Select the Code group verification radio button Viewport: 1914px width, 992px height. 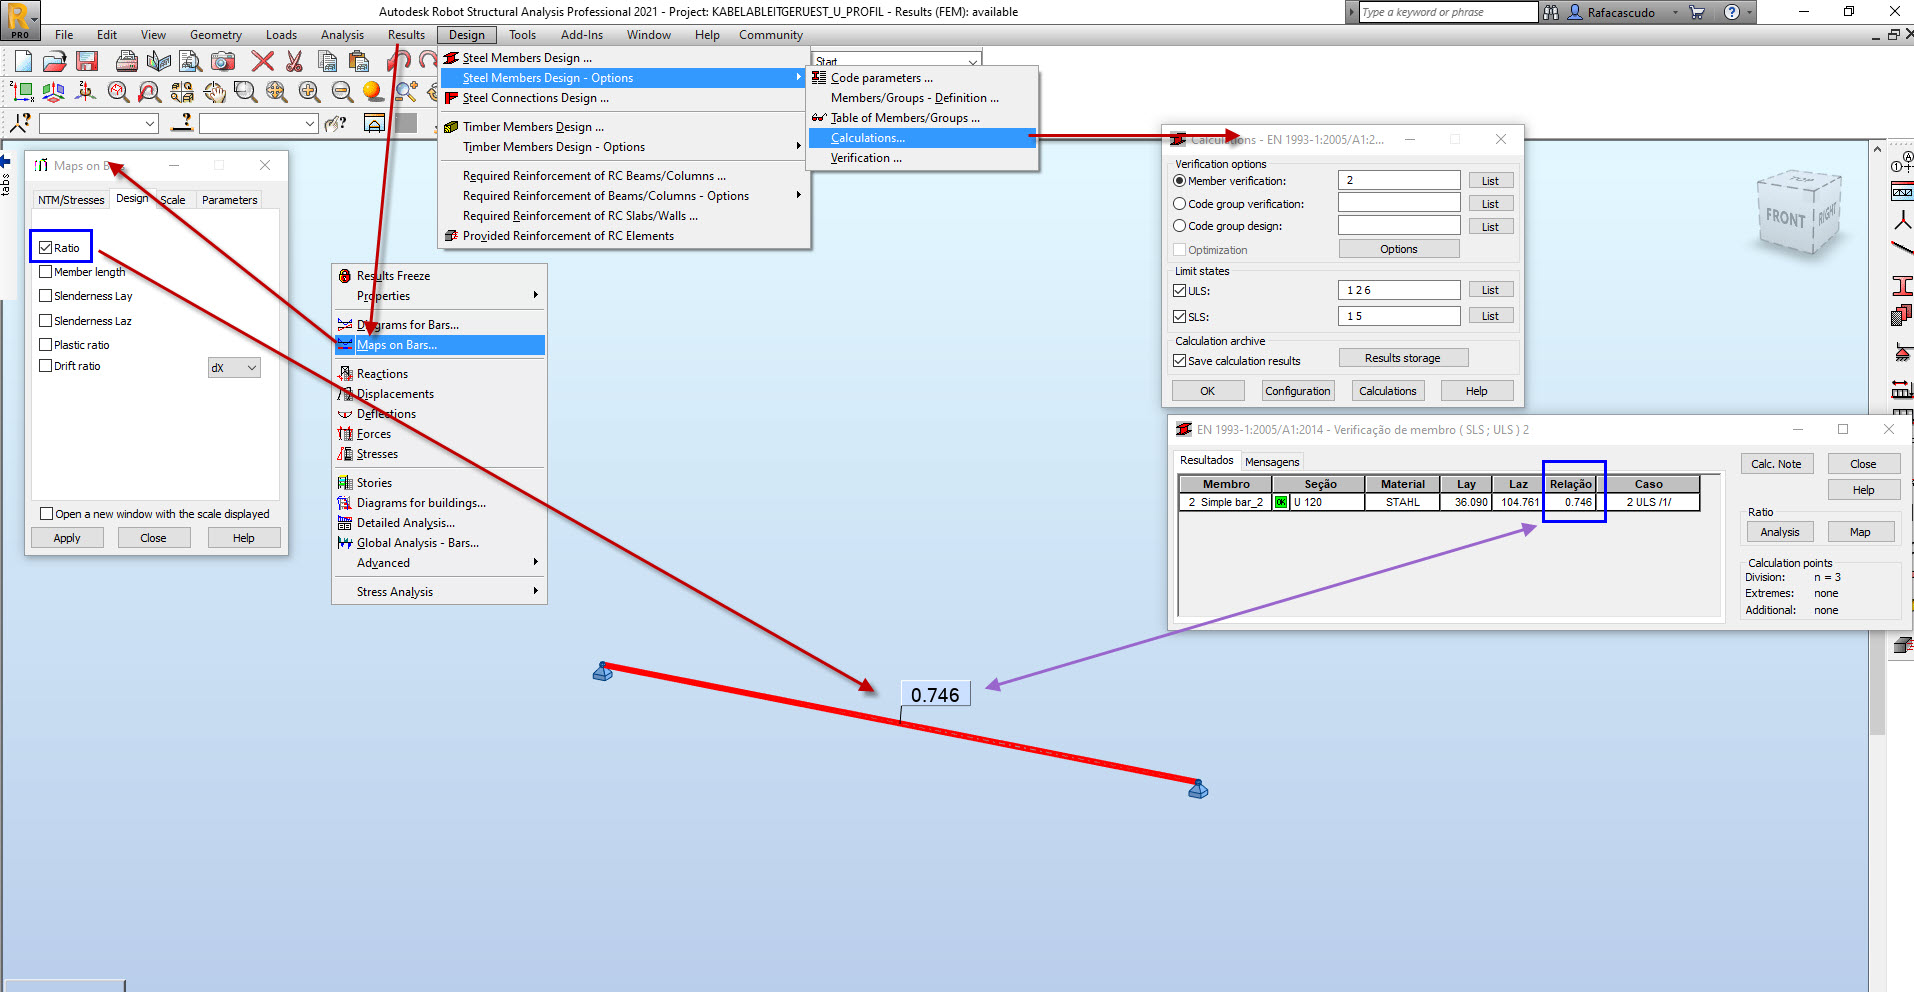point(1179,203)
